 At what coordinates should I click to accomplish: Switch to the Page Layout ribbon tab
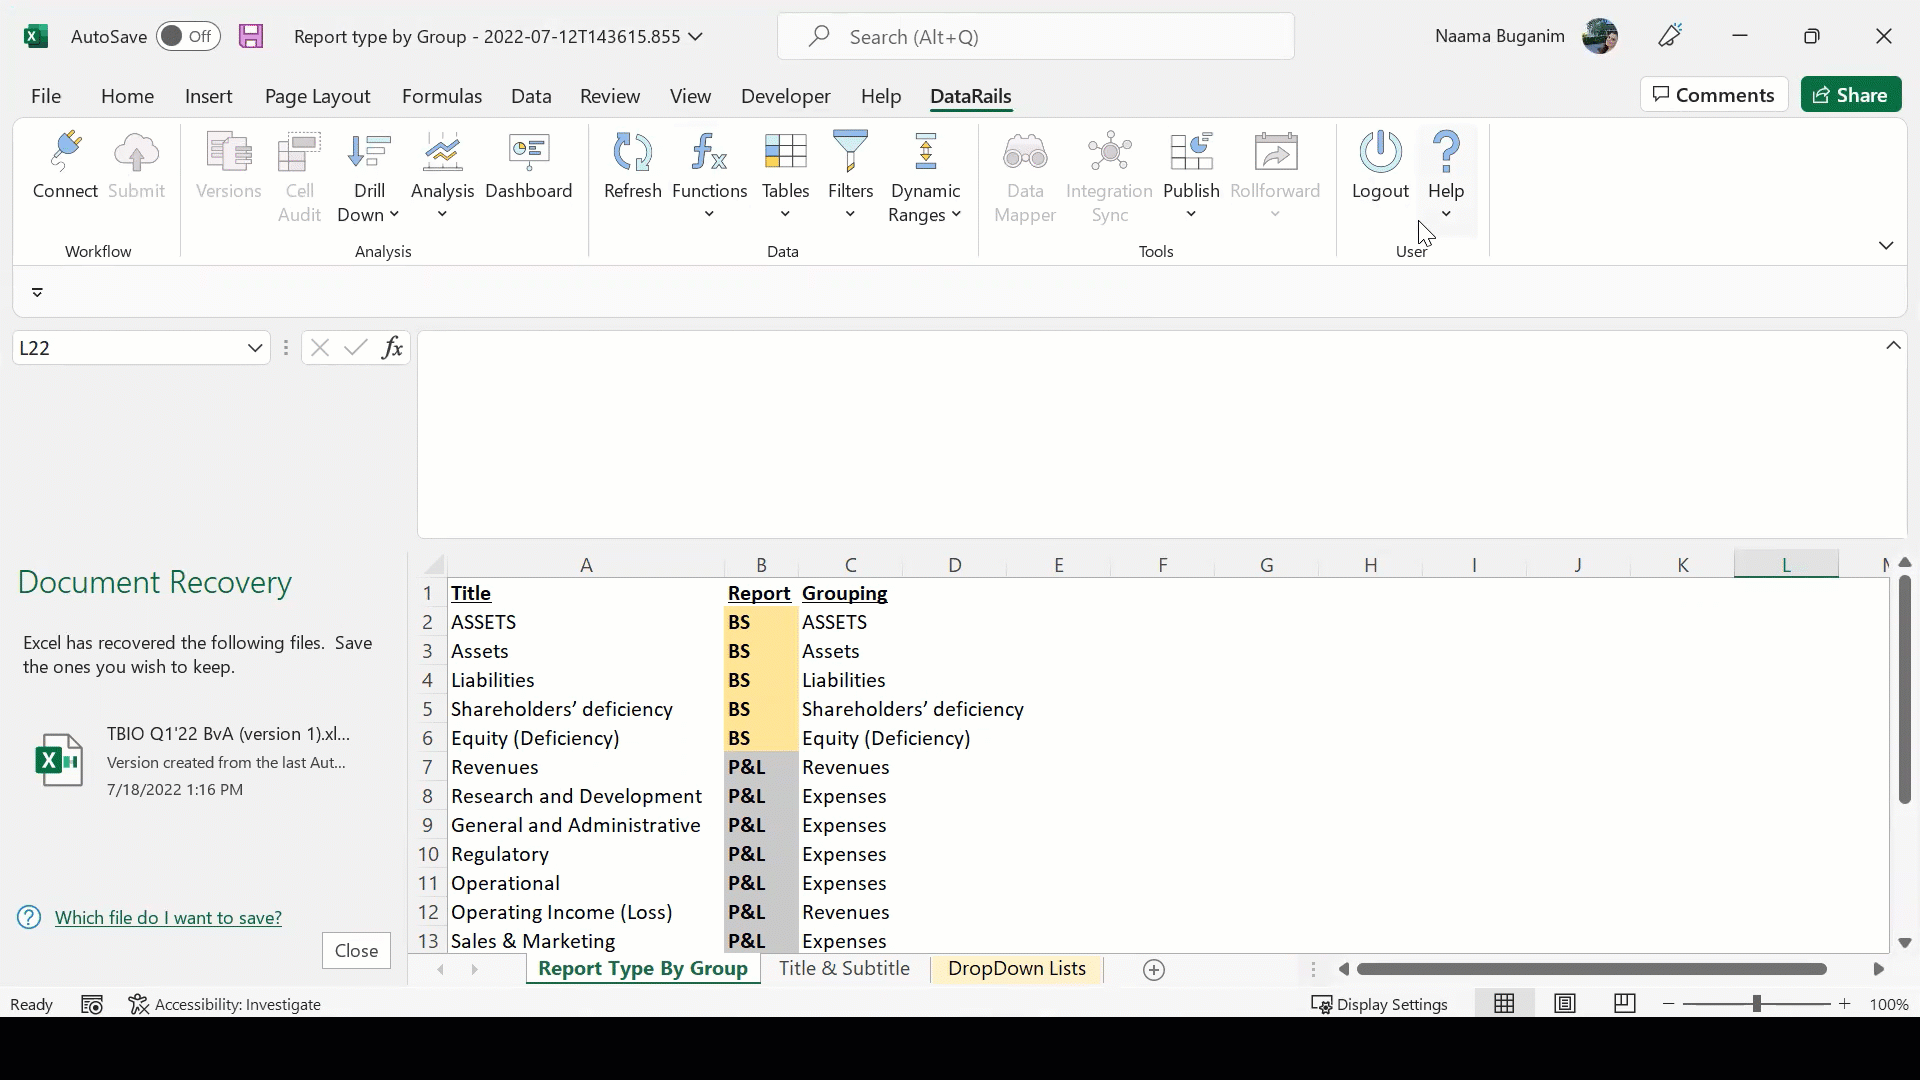pyautogui.click(x=318, y=96)
